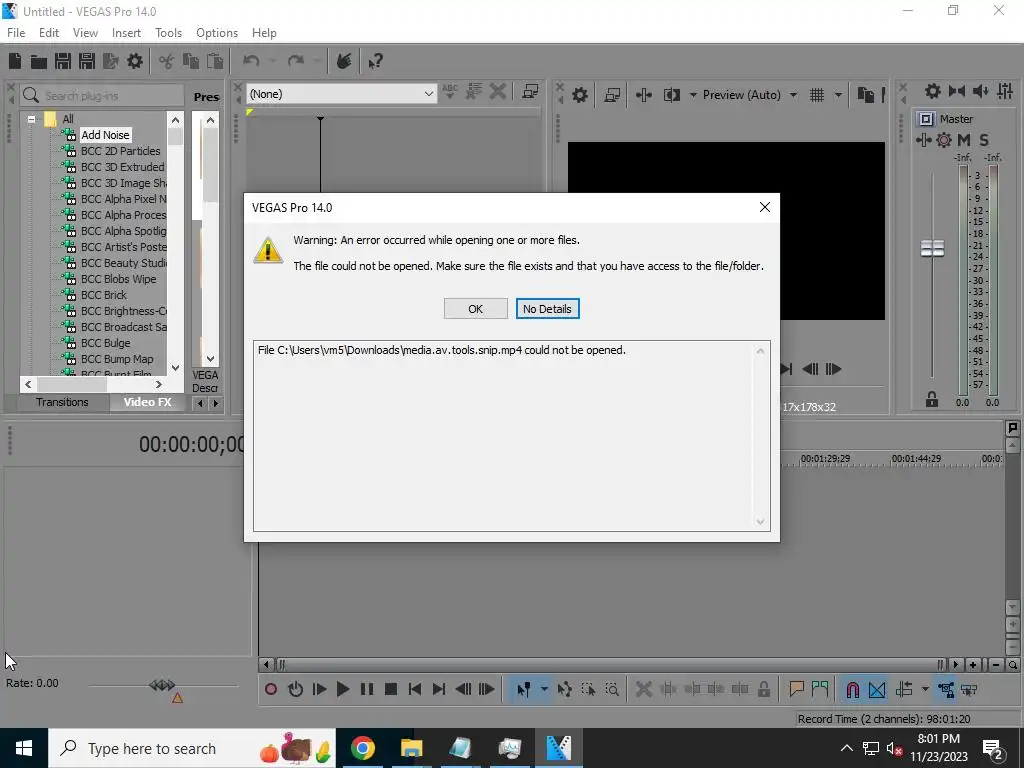Select BCC Bump Map plug-in
This screenshot has height=768, width=1024.
(x=117, y=359)
